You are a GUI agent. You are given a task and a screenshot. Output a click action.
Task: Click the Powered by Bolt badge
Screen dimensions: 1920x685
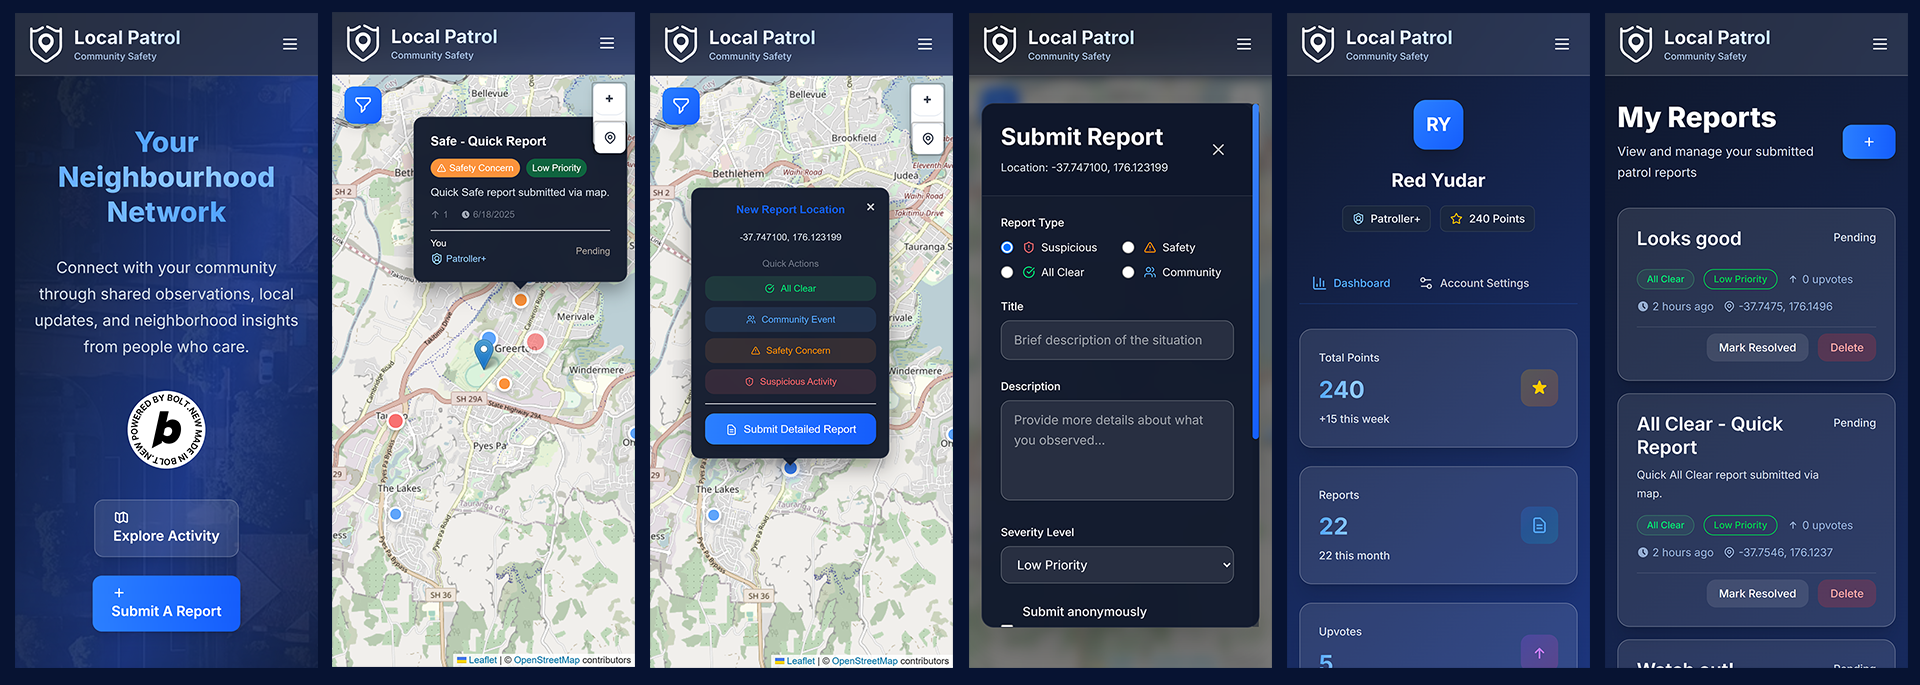pos(166,430)
